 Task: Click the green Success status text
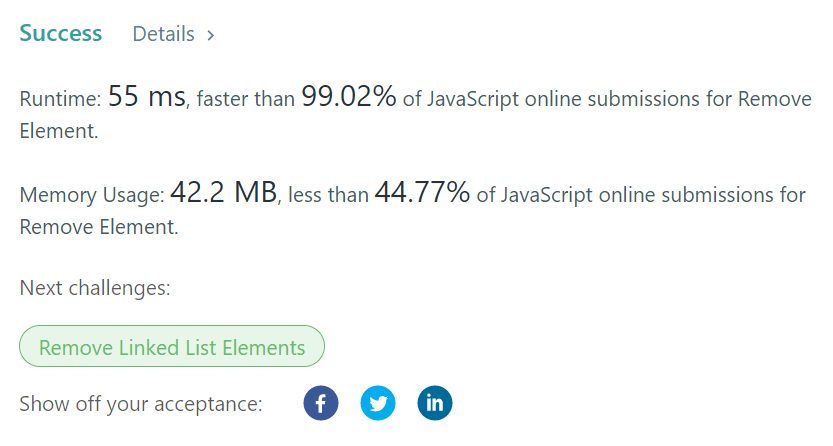click(x=61, y=33)
